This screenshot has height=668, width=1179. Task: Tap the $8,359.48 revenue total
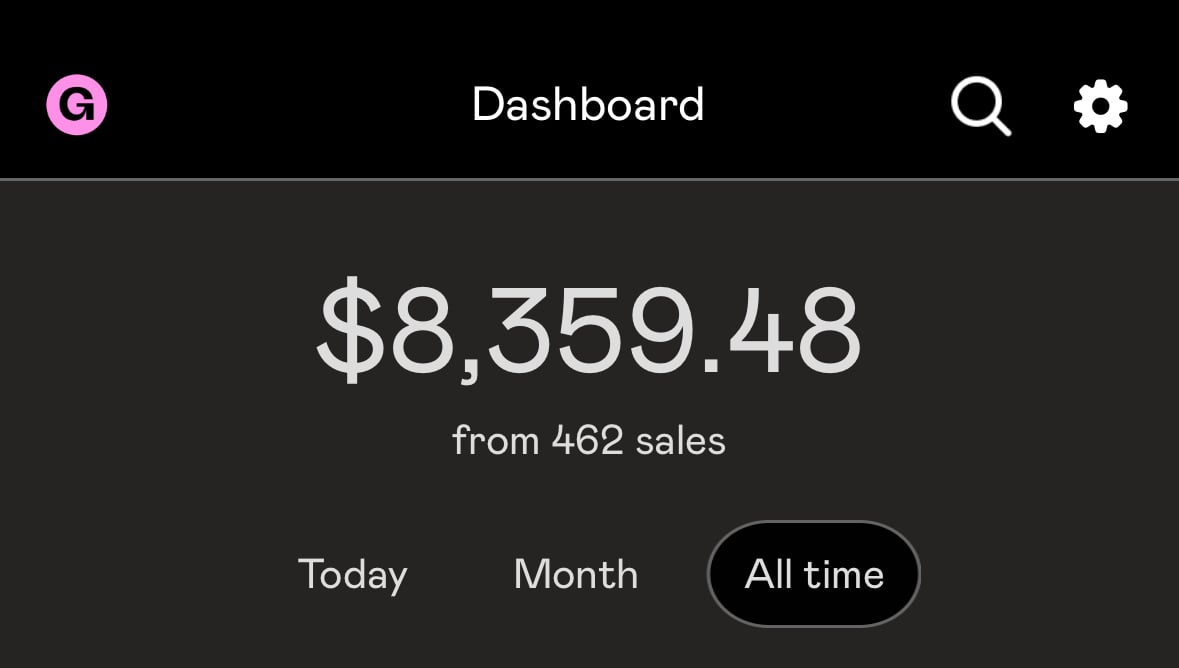point(588,333)
